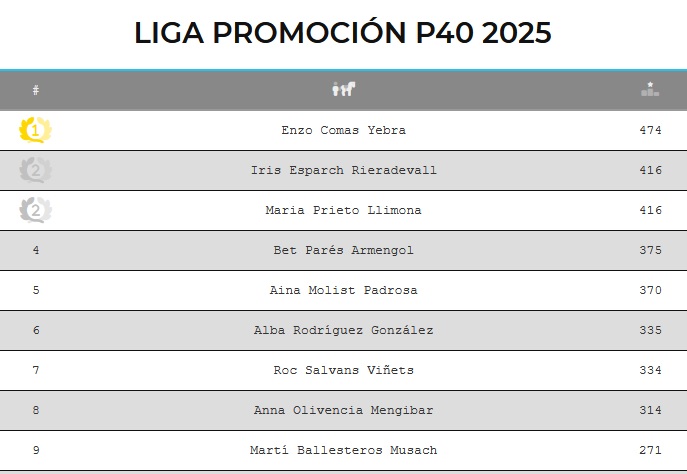Click the 271 points cell
Screen dimensions: 687x474
click(x=650, y=450)
